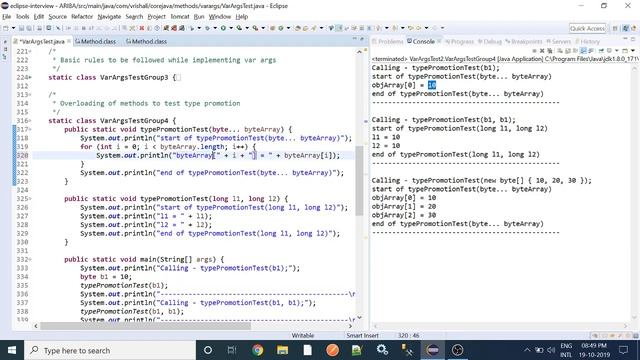Open the File menu
The image size is (640, 360).
point(7,17)
